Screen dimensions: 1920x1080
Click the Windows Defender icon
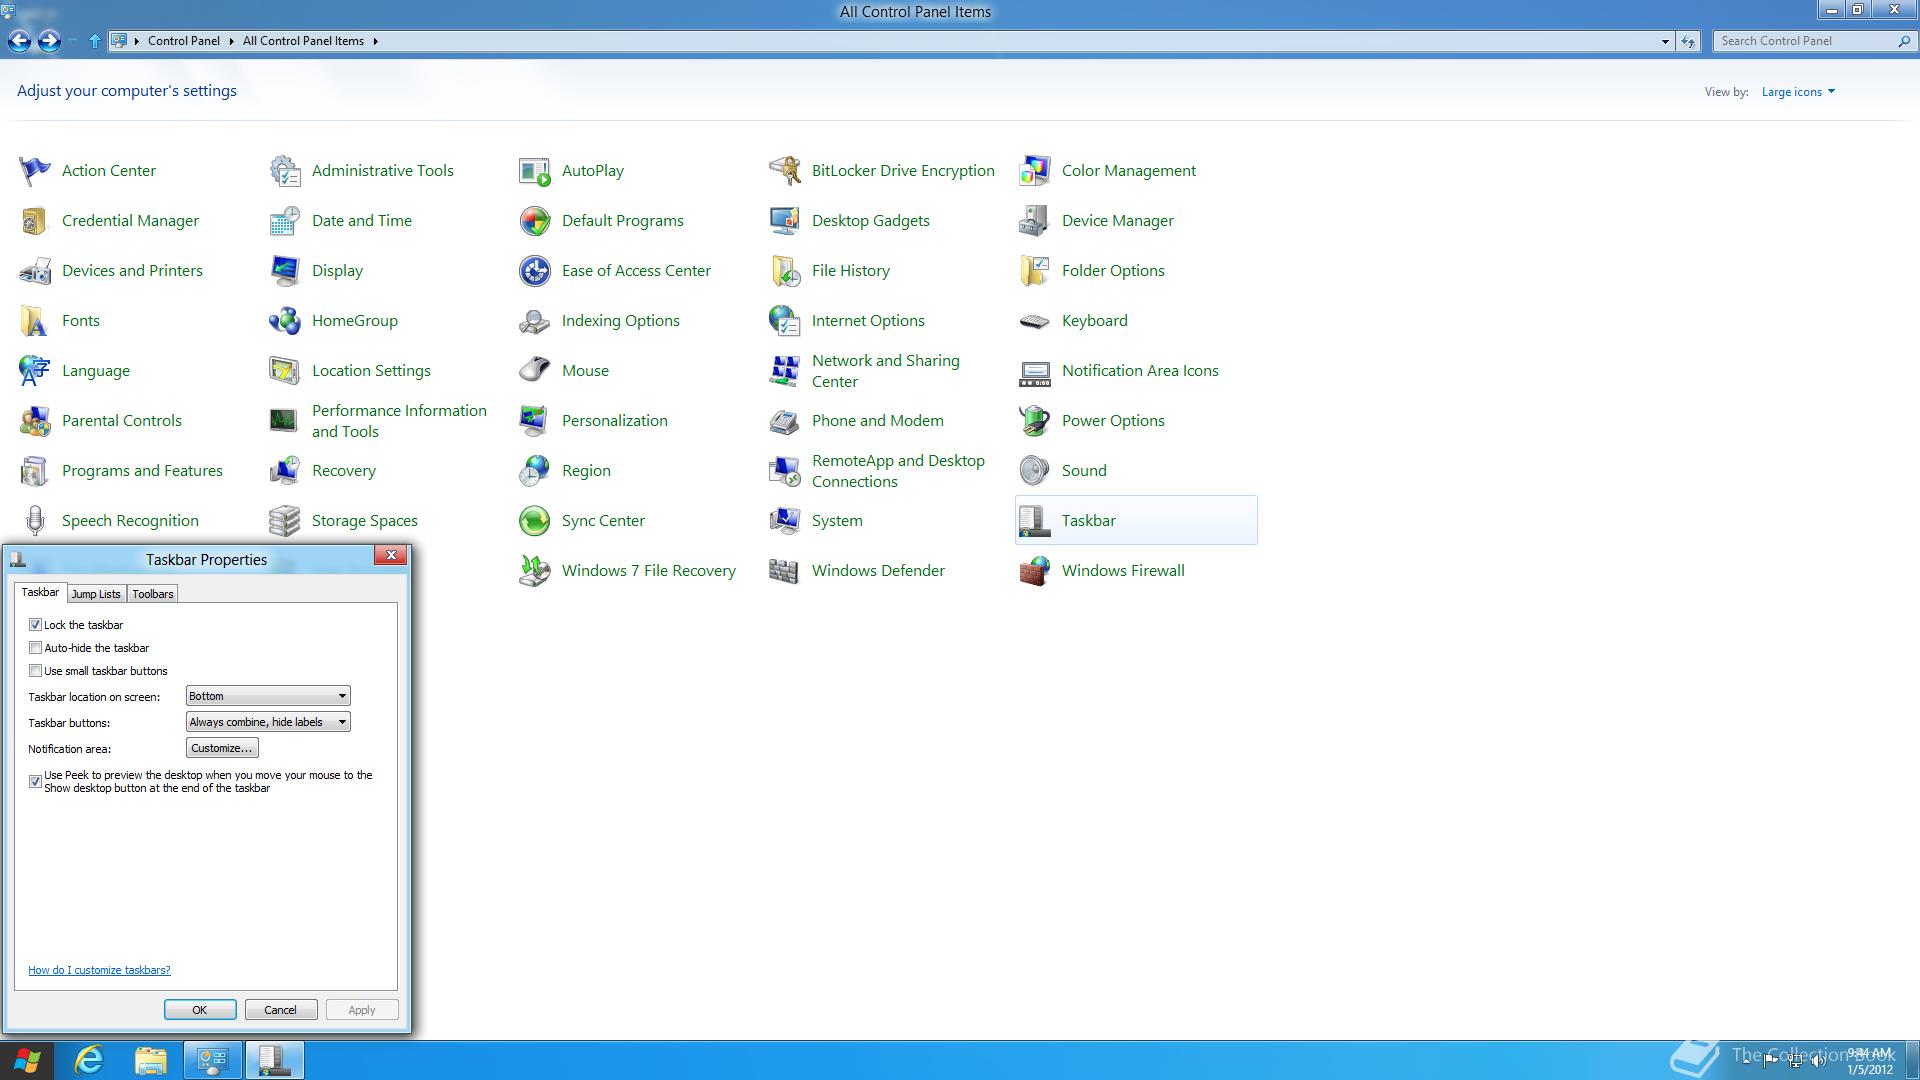click(x=785, y=571)
